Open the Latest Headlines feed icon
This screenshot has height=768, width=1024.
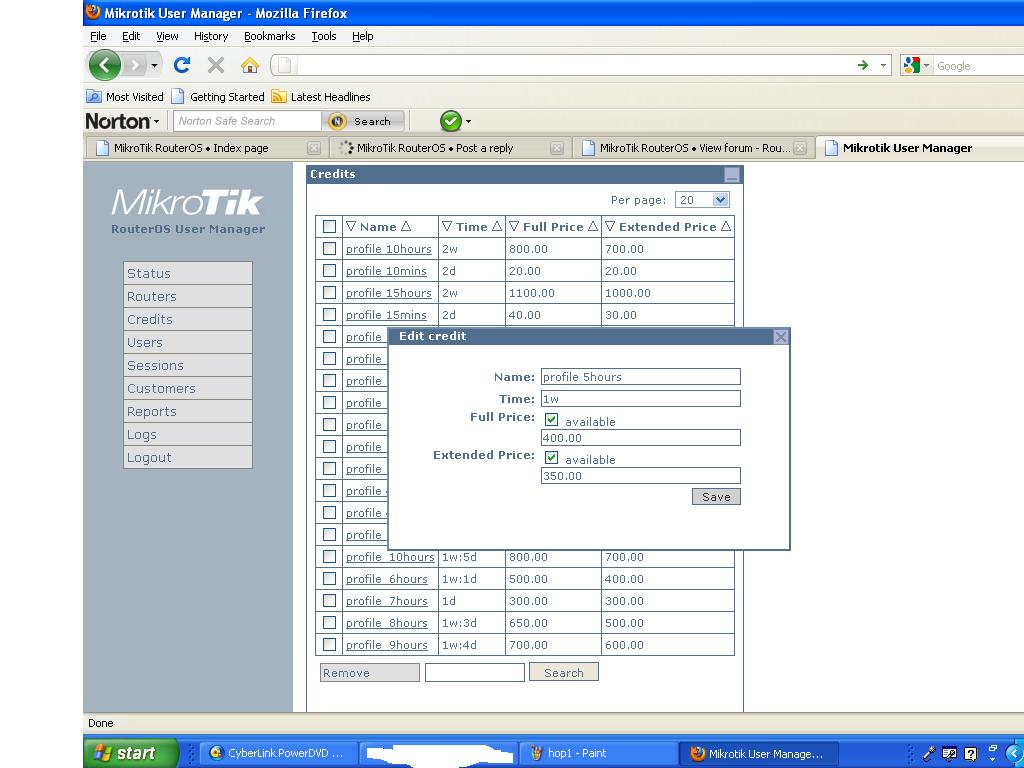tap(279, 97)
